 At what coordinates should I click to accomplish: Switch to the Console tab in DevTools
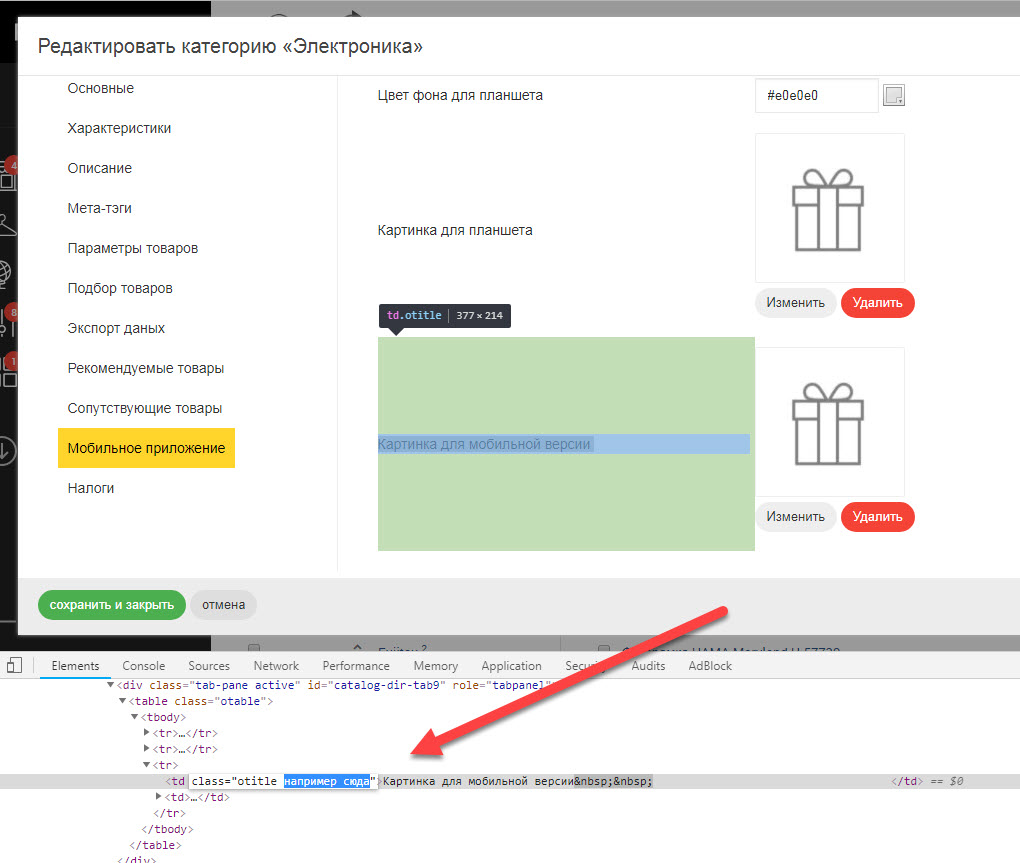point(144,666)
